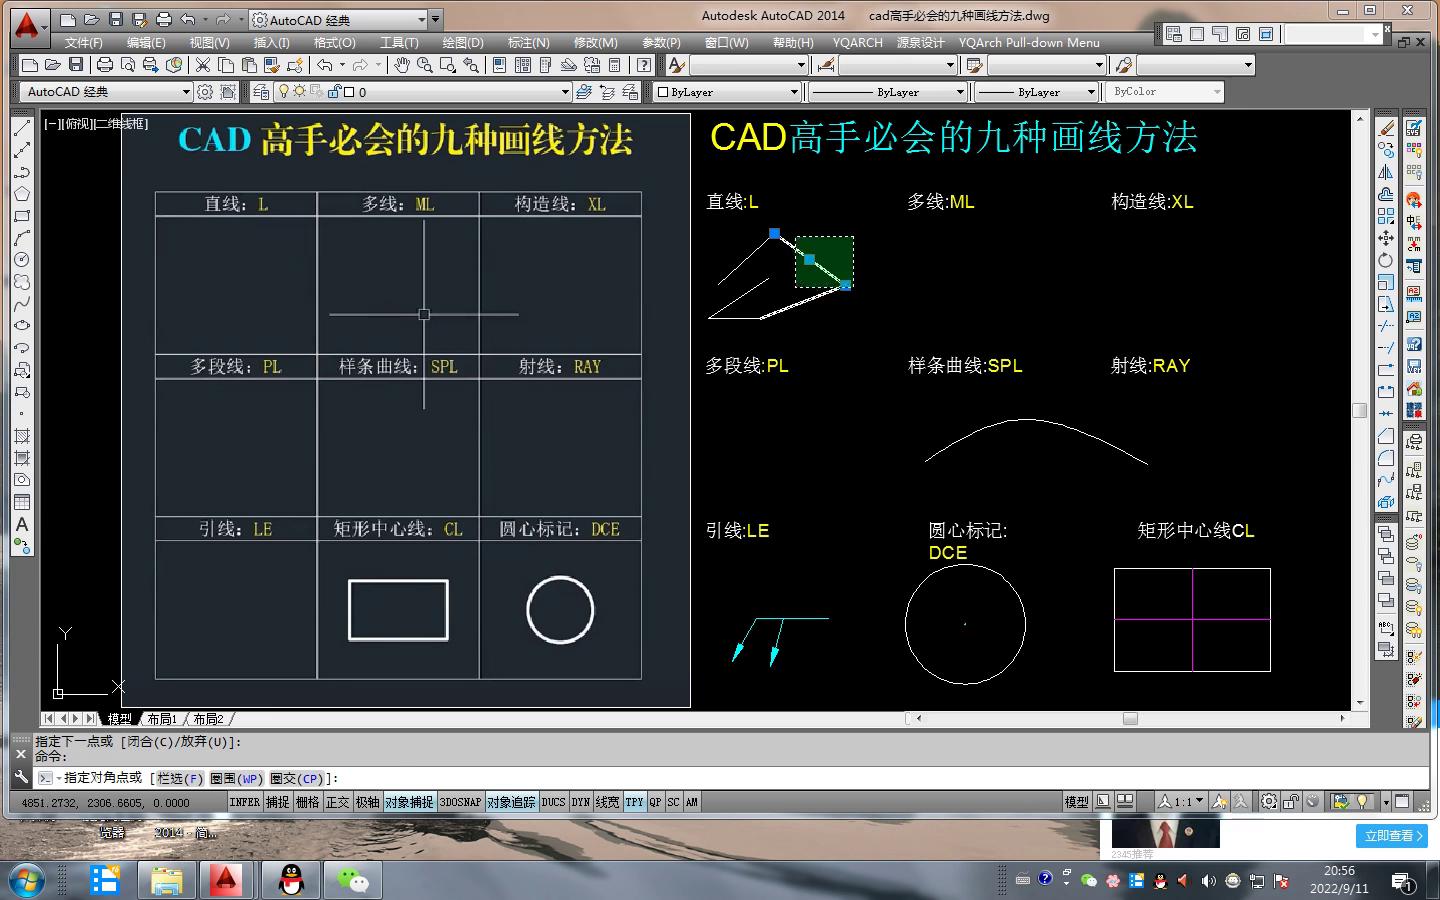The image size is (1440, 900).
Task: Click the Multiline Text 'A' tool
Action: [22, 524]
